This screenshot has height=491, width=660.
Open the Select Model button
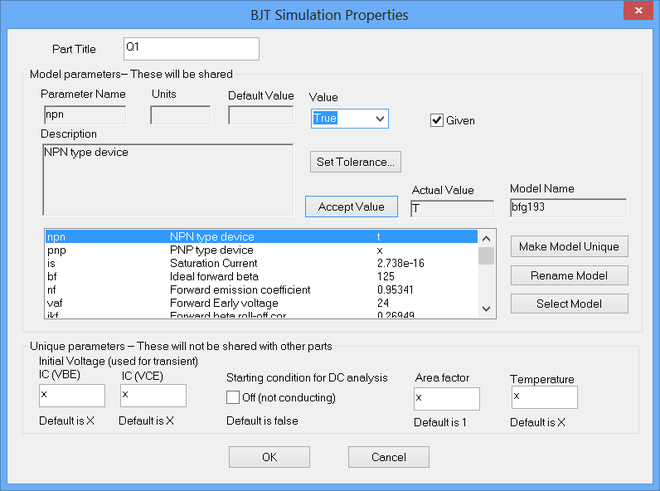569,303
